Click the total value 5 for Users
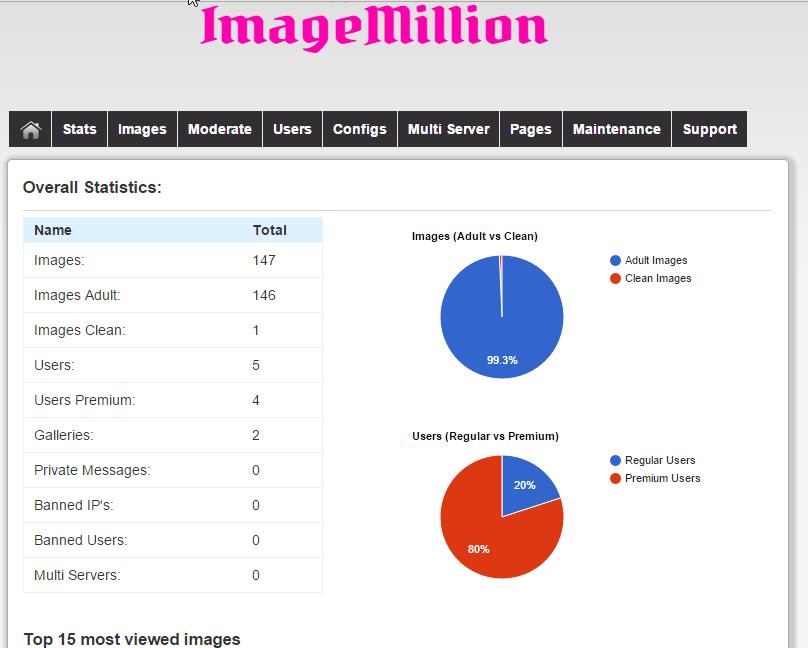Screen dimensions: 808x648 pos(256,365)
